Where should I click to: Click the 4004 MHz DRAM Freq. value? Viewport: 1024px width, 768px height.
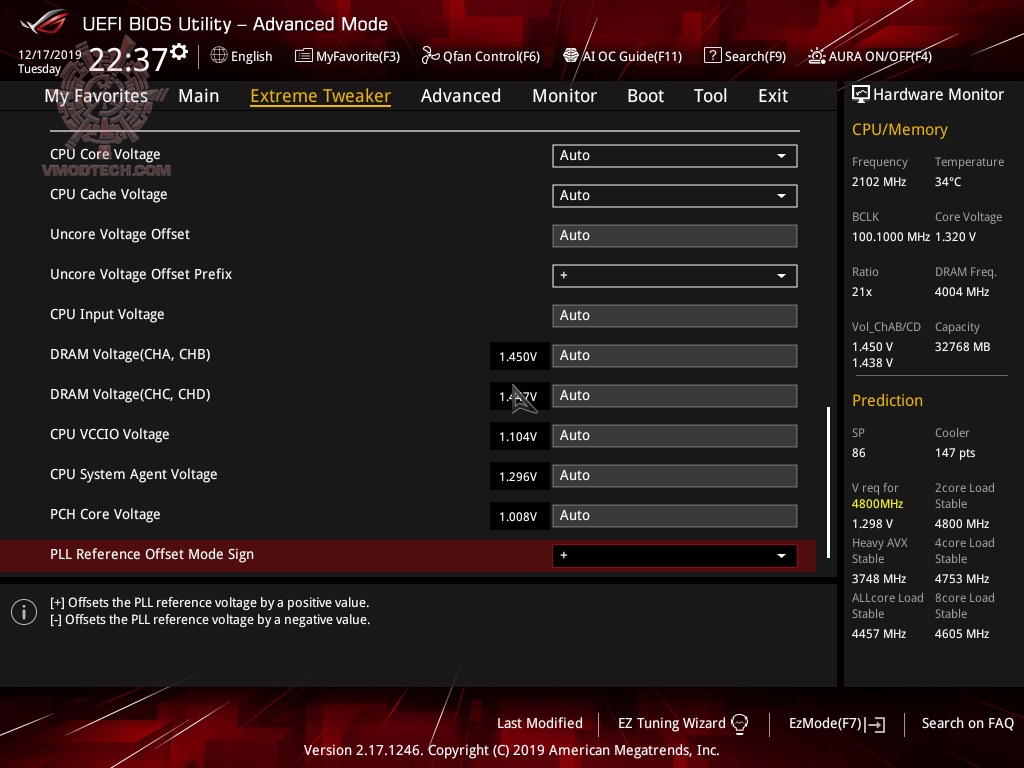pyautogui.click(x=961, y=292)
